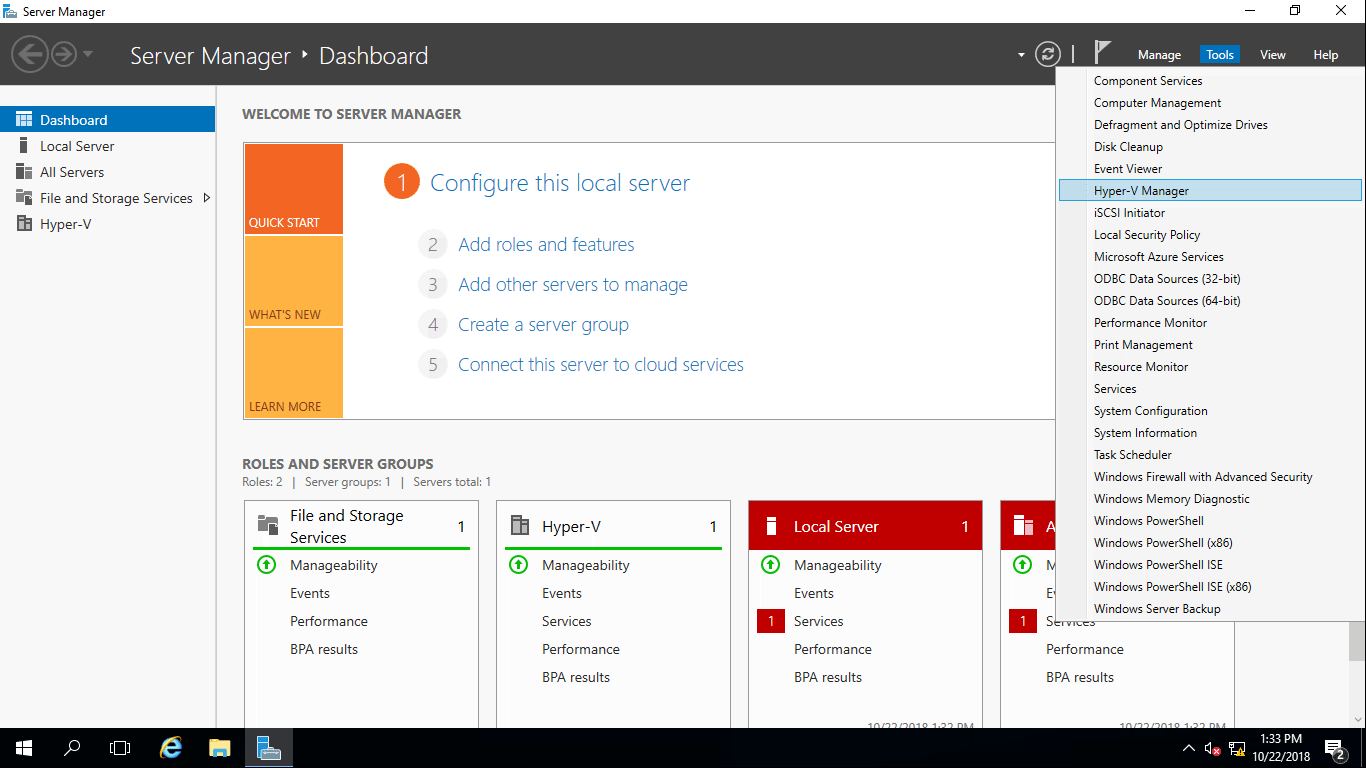Viewport: 1366px width, 768px height.
Task: Click Add other servers to manage
Action: tap(573, 284)
